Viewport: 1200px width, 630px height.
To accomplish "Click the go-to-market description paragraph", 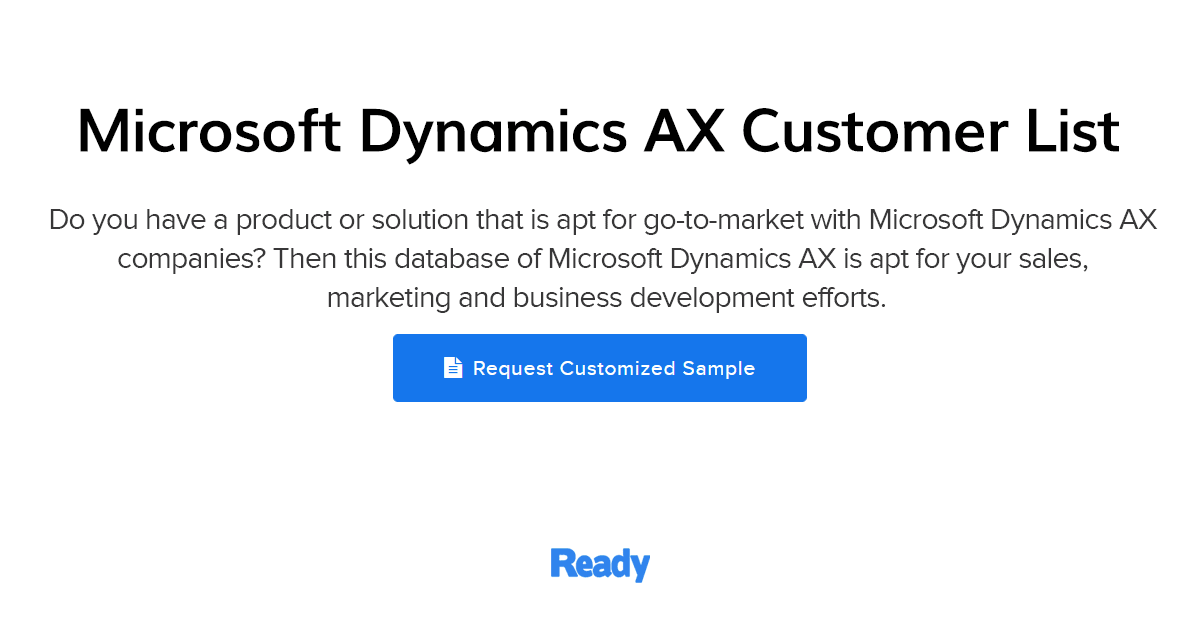I will click(600, 258).
